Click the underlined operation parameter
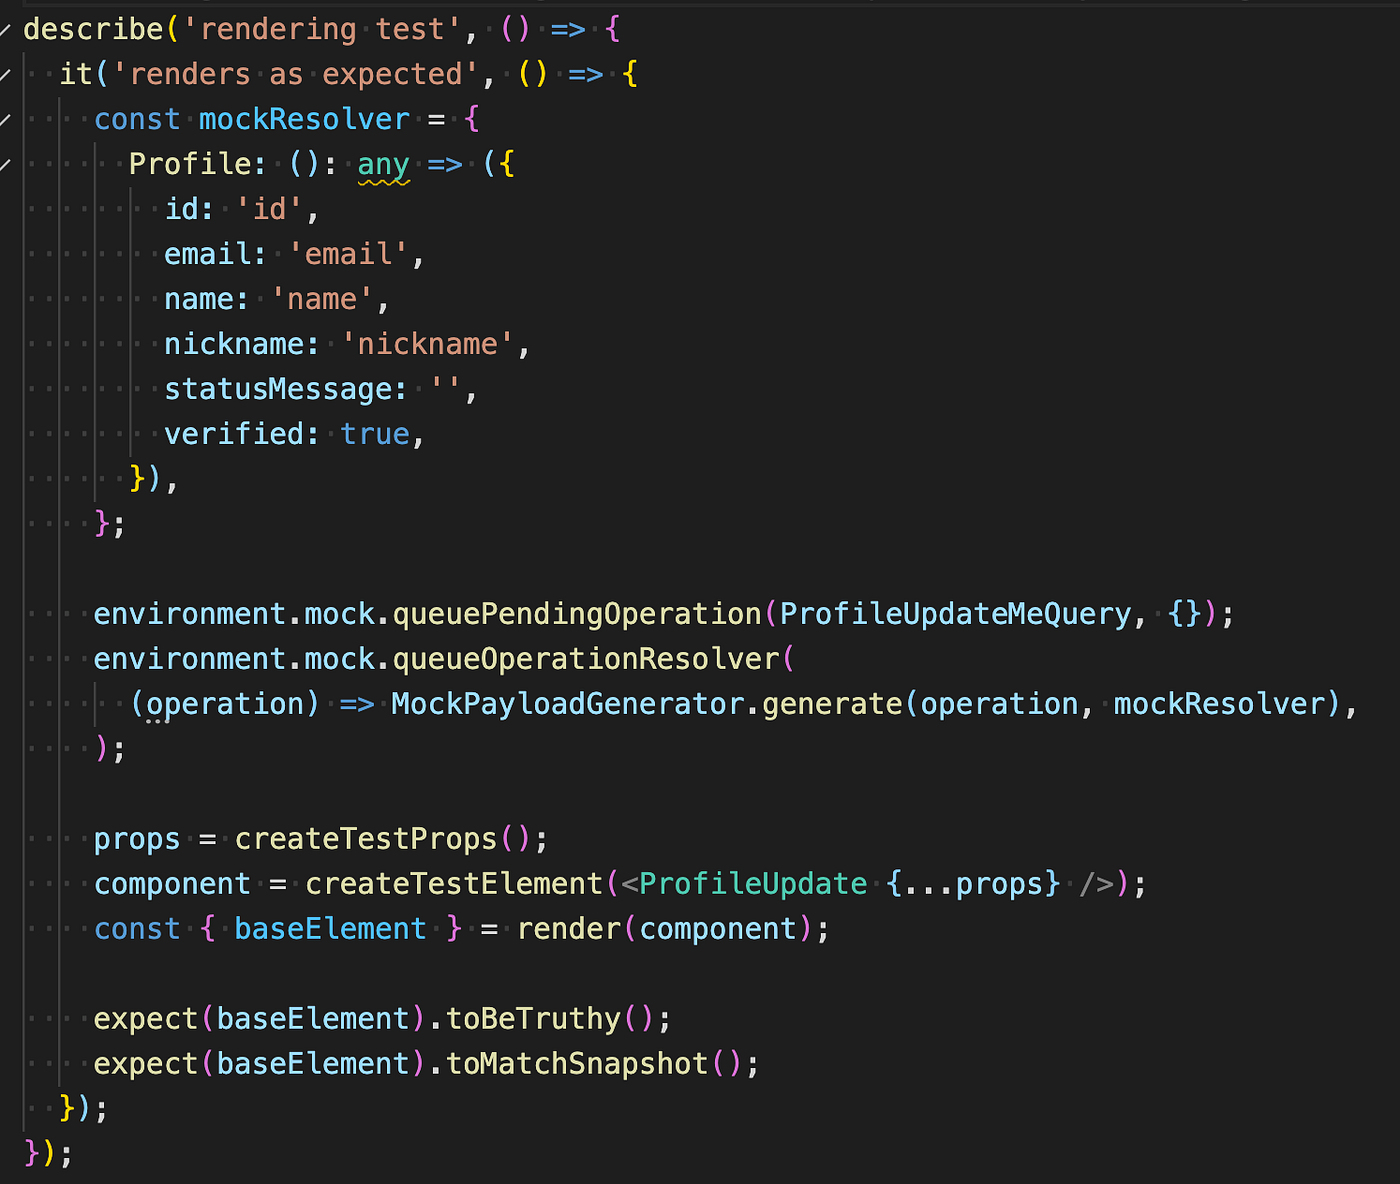Image resolution: width=1400 pixels, height=1184 pixels. pyautogui.click(x=224, y=703)
